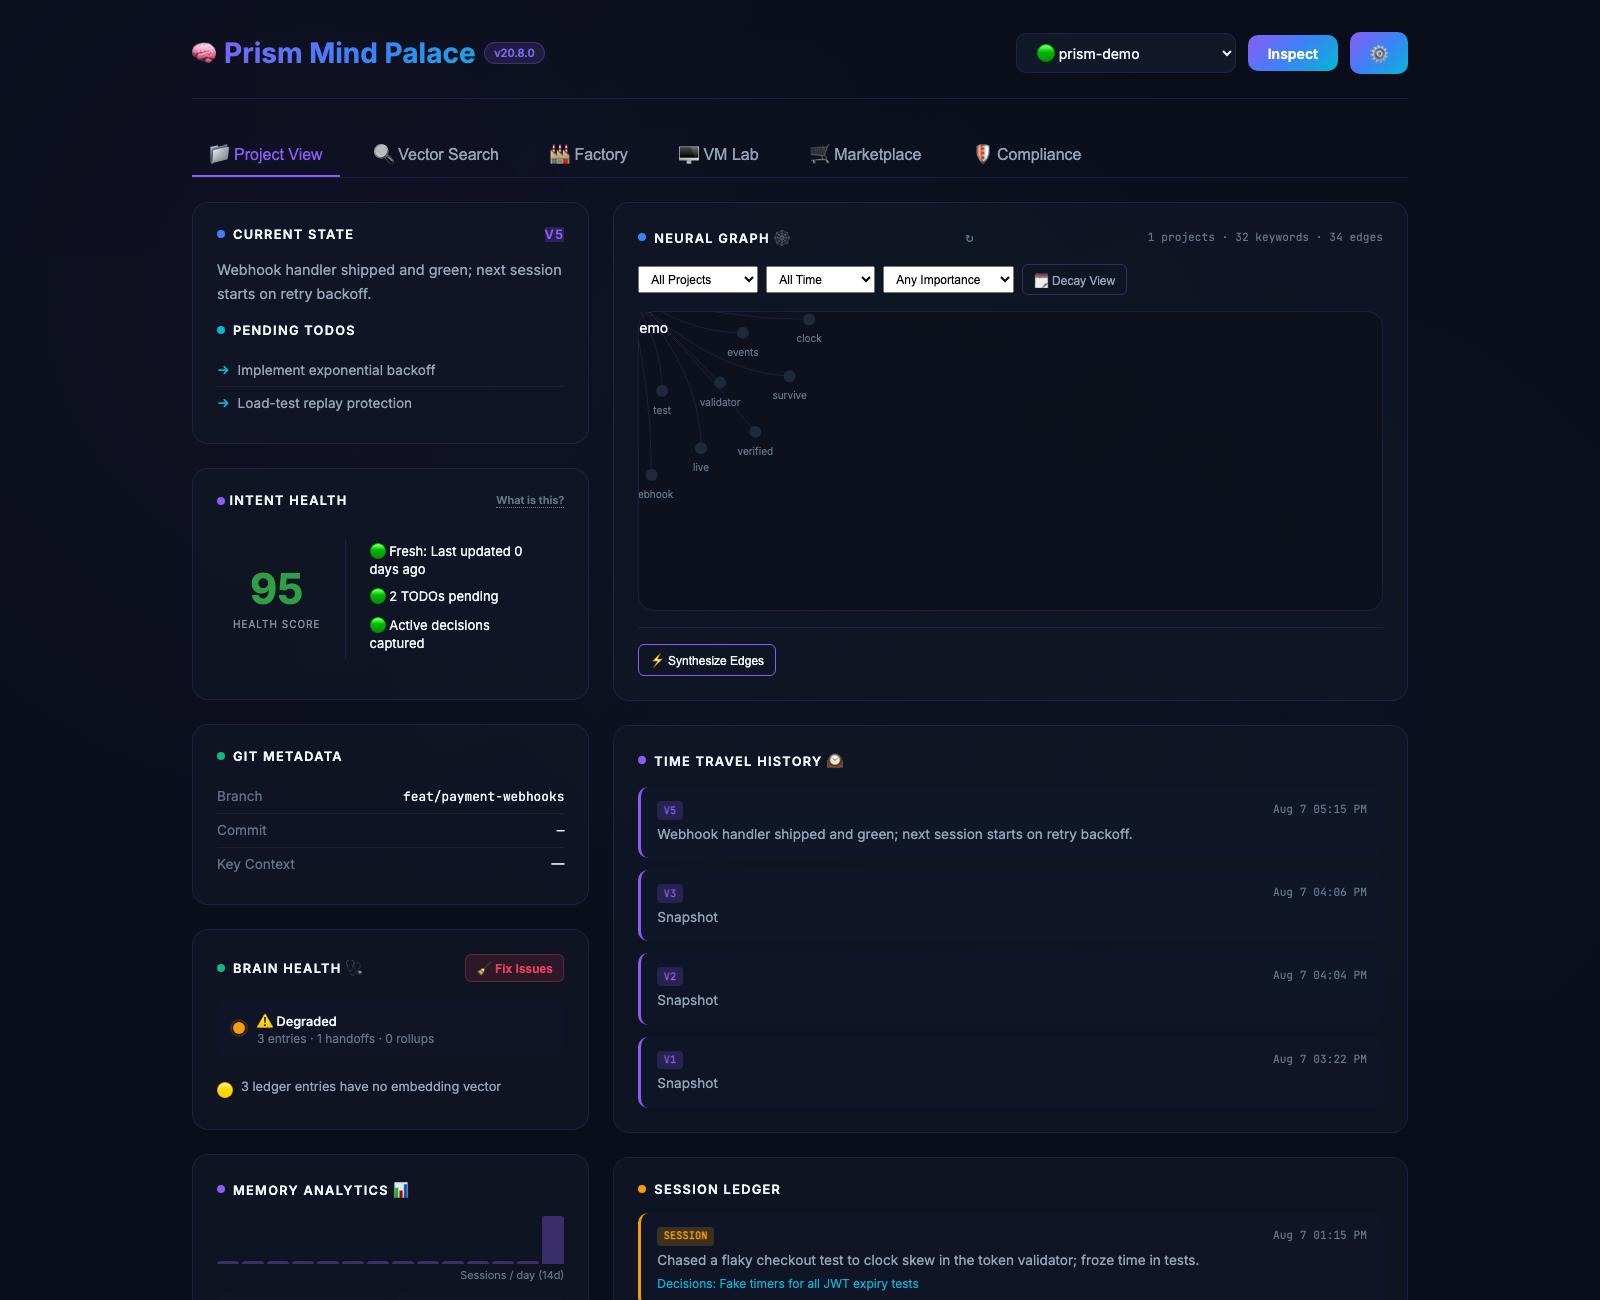This screenshot has height=1300, width=1600.
Task: Click the v20.8.0 version badge
Action: [x=514, y=53]
